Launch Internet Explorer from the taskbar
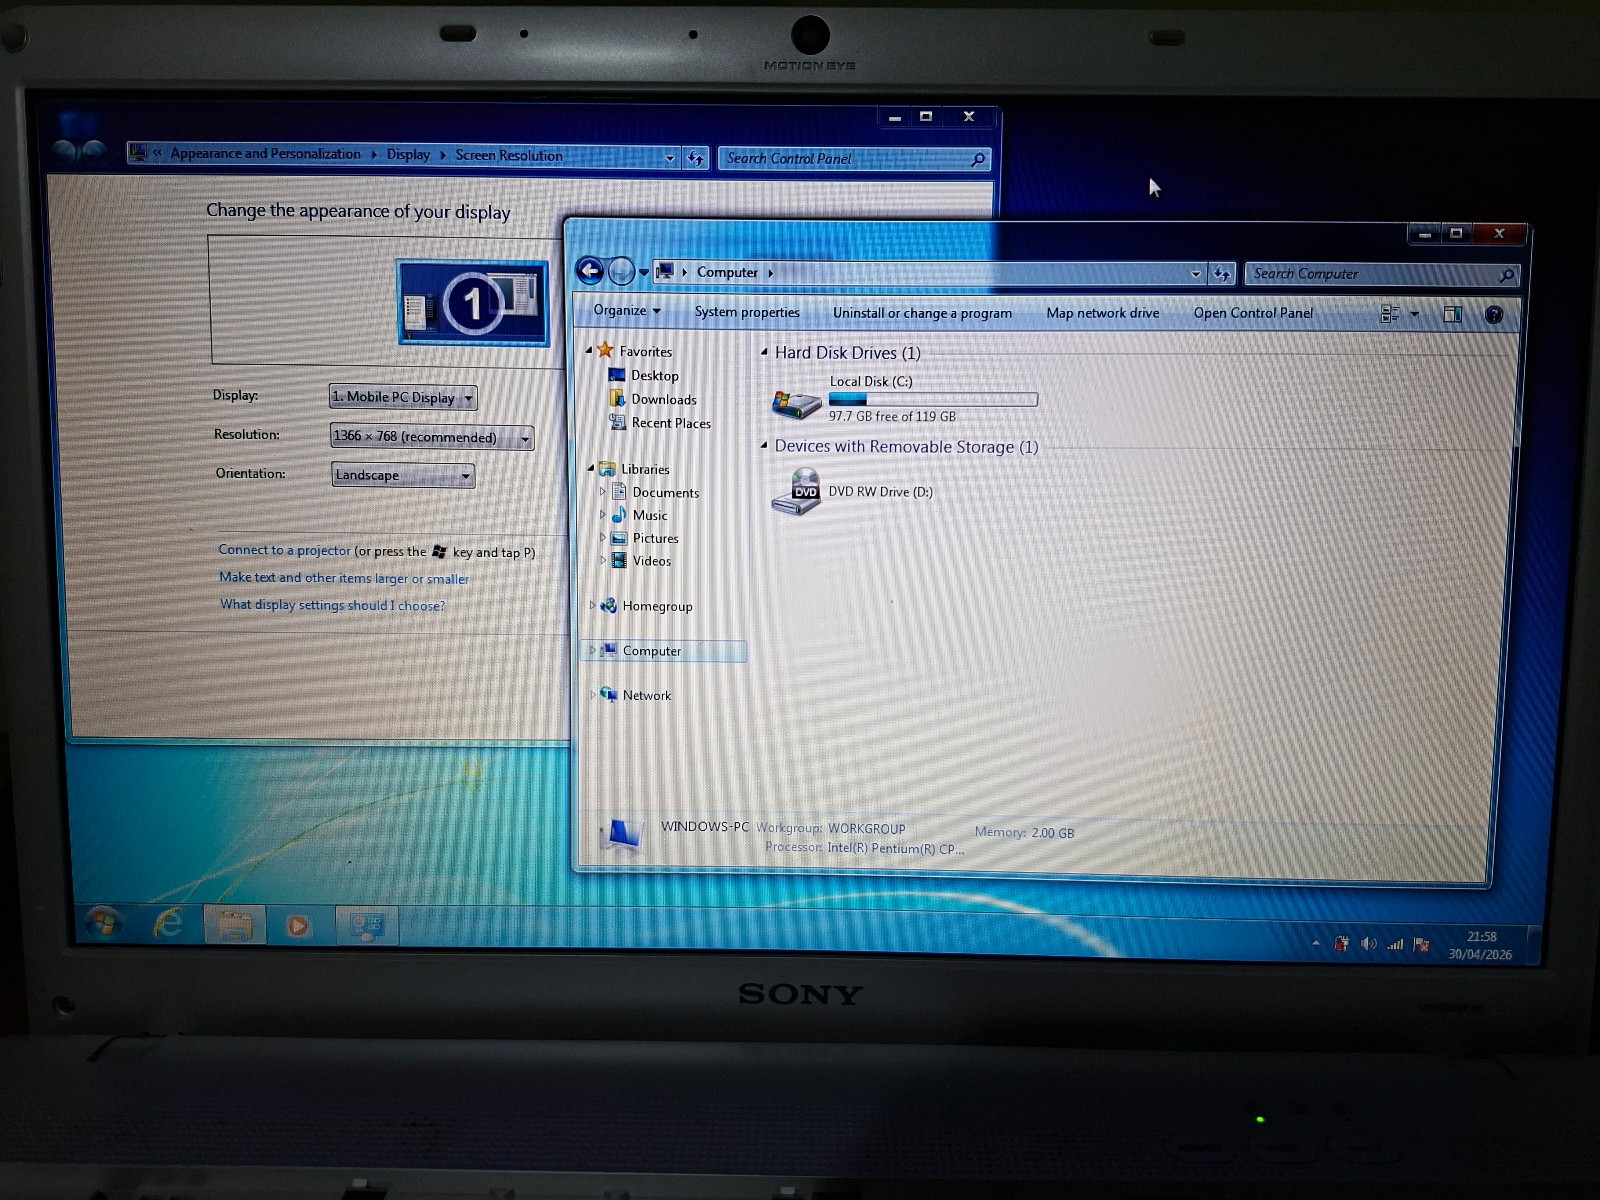The height and width of the screenshot is (1200, 1600). [x=168, y=924]
